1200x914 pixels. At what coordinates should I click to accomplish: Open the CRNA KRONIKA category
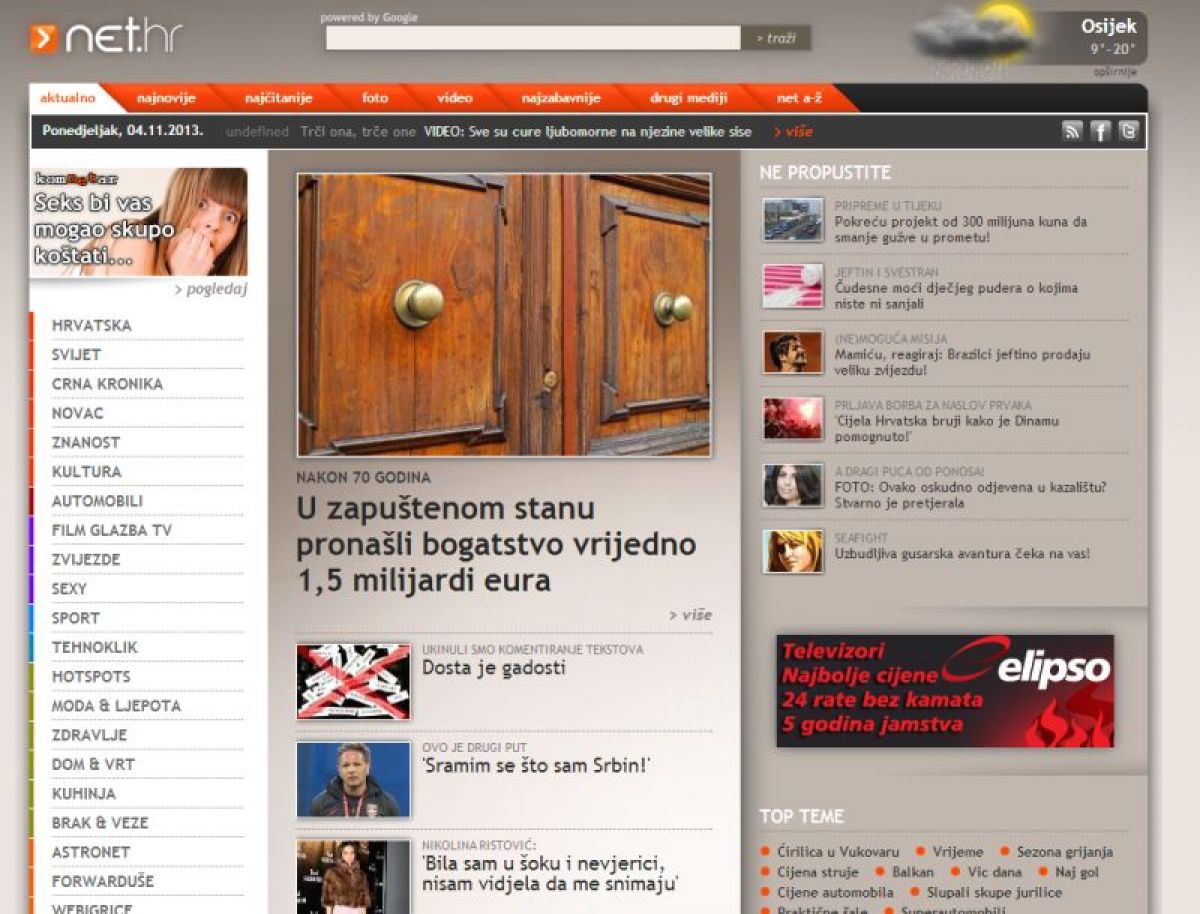click(107, 384)
